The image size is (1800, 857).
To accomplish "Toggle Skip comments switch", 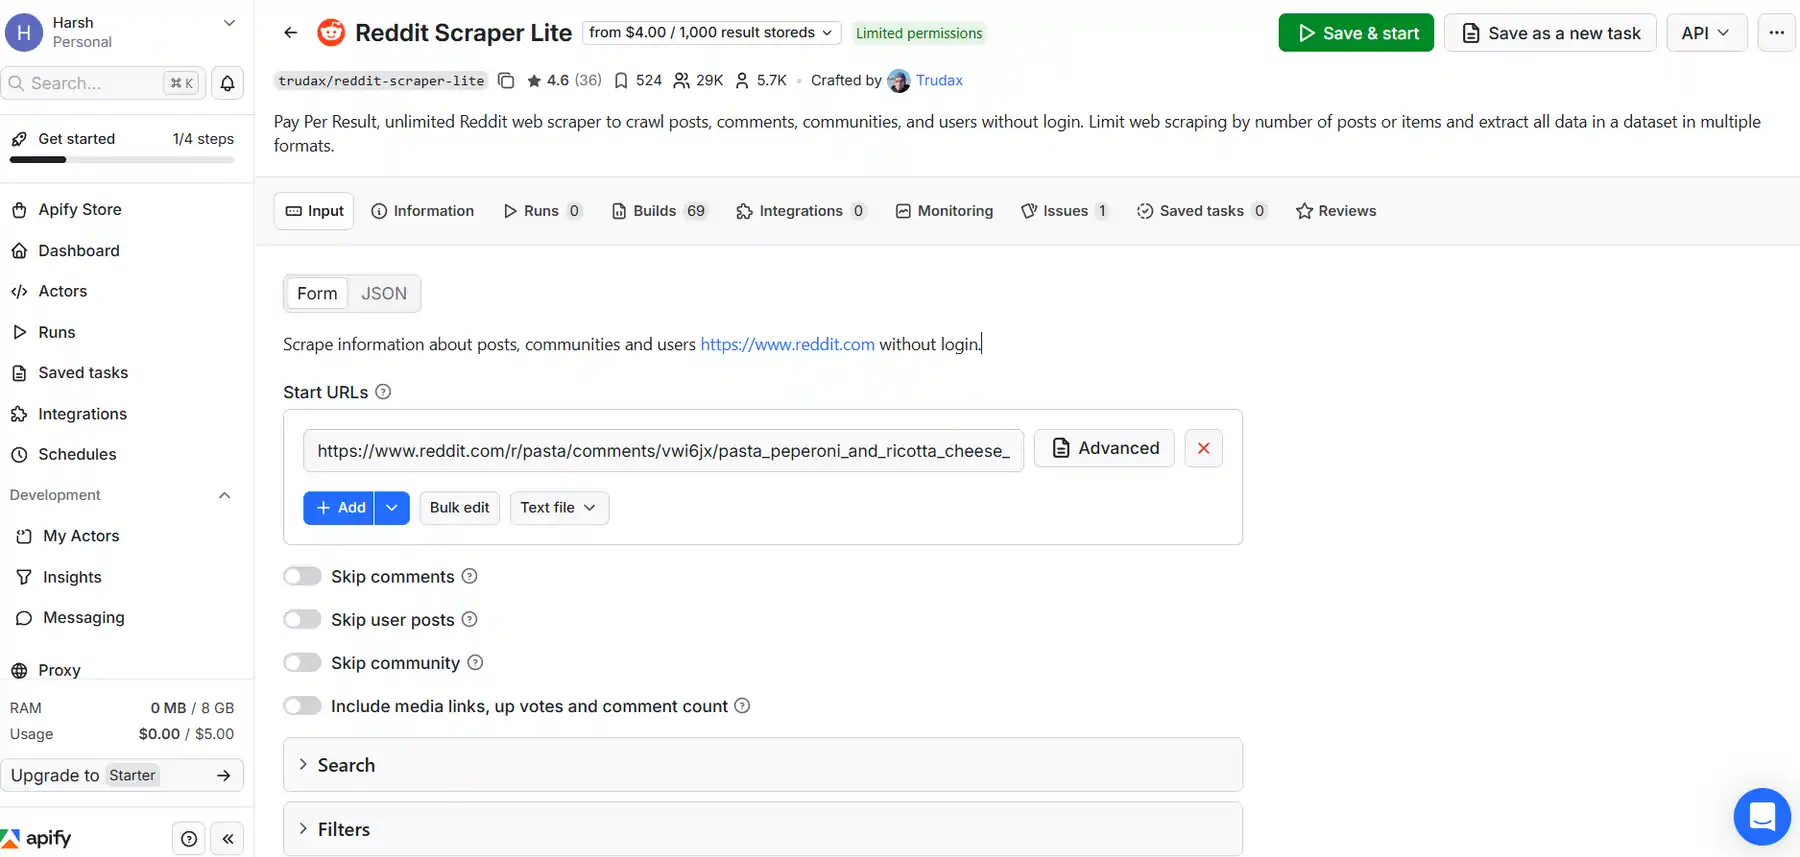I will tap(302, 576).
